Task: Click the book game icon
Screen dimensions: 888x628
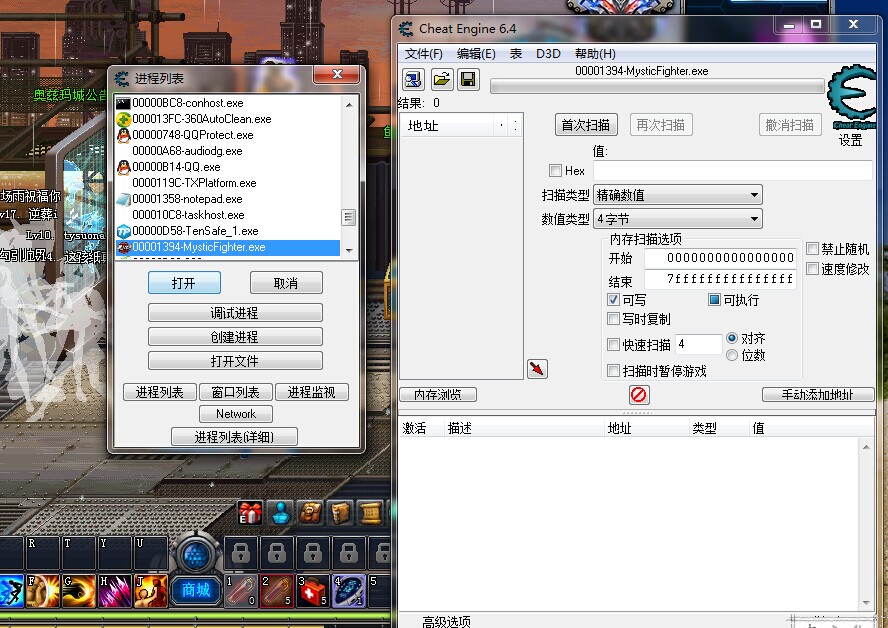Action: tap(340, 513)
